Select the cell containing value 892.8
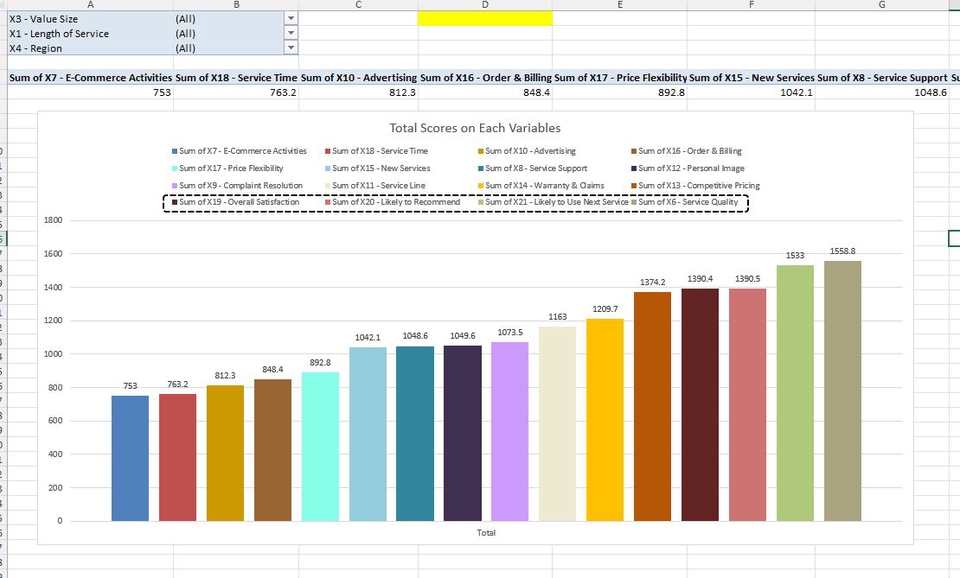960x578 pixels. (x=620, y=92)
